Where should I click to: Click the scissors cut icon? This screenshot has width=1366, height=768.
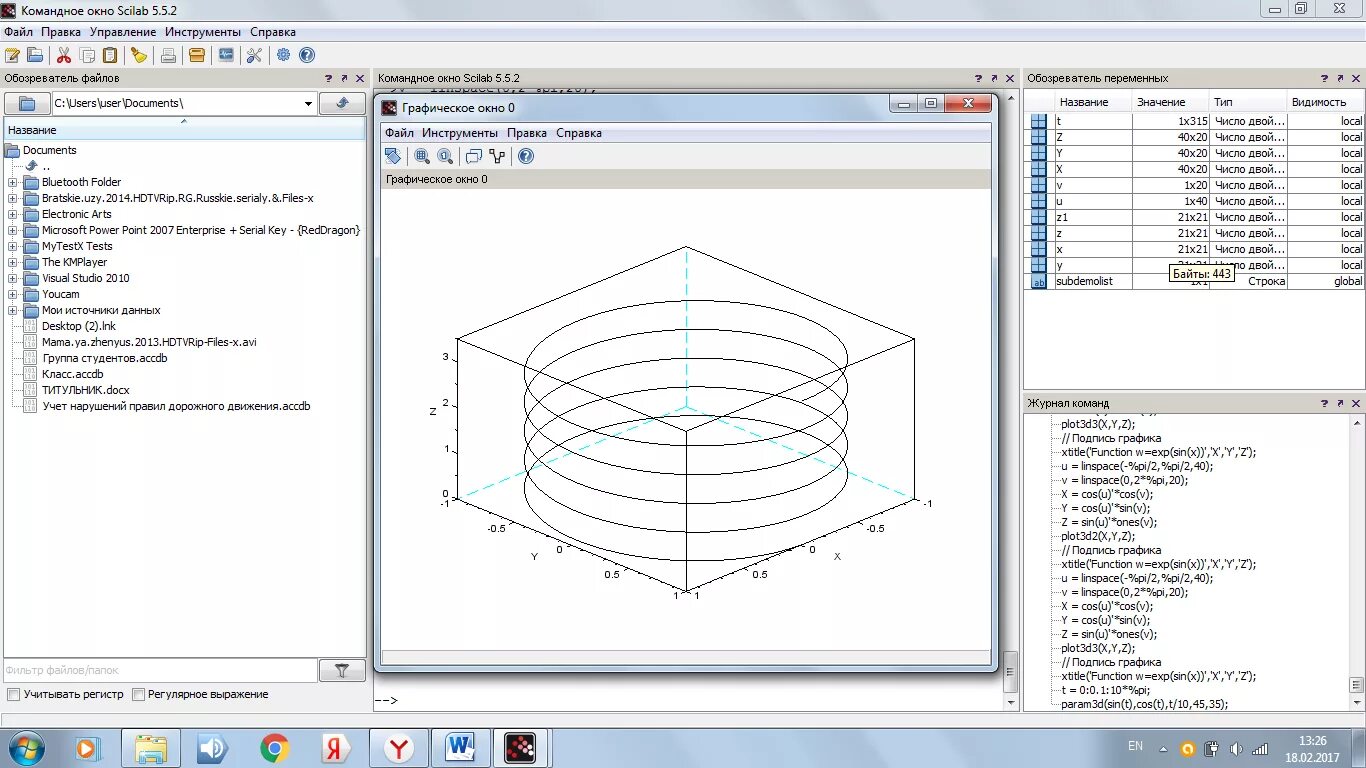[x=64, y=55]
